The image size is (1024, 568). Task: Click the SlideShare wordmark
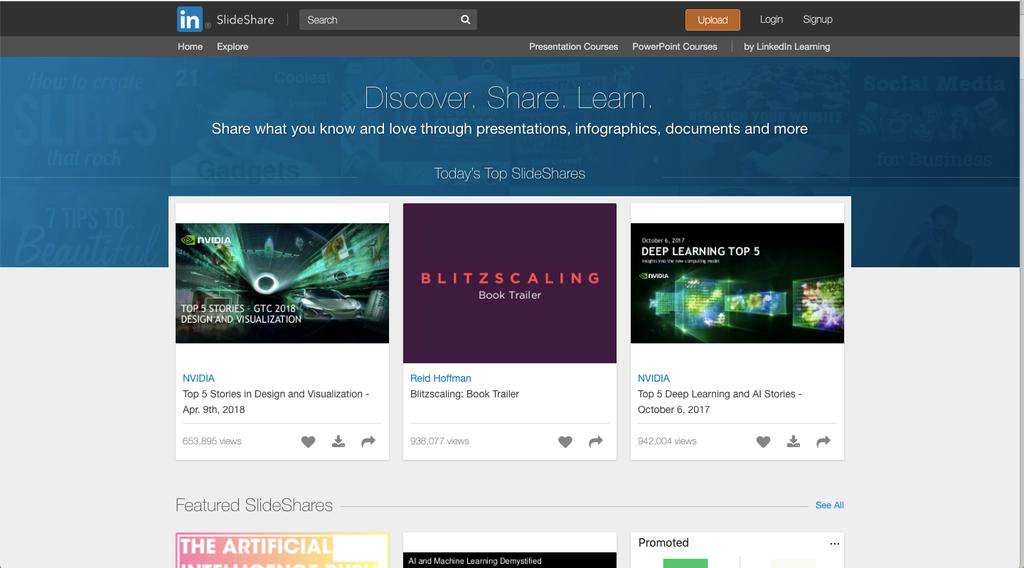(245, 20)
